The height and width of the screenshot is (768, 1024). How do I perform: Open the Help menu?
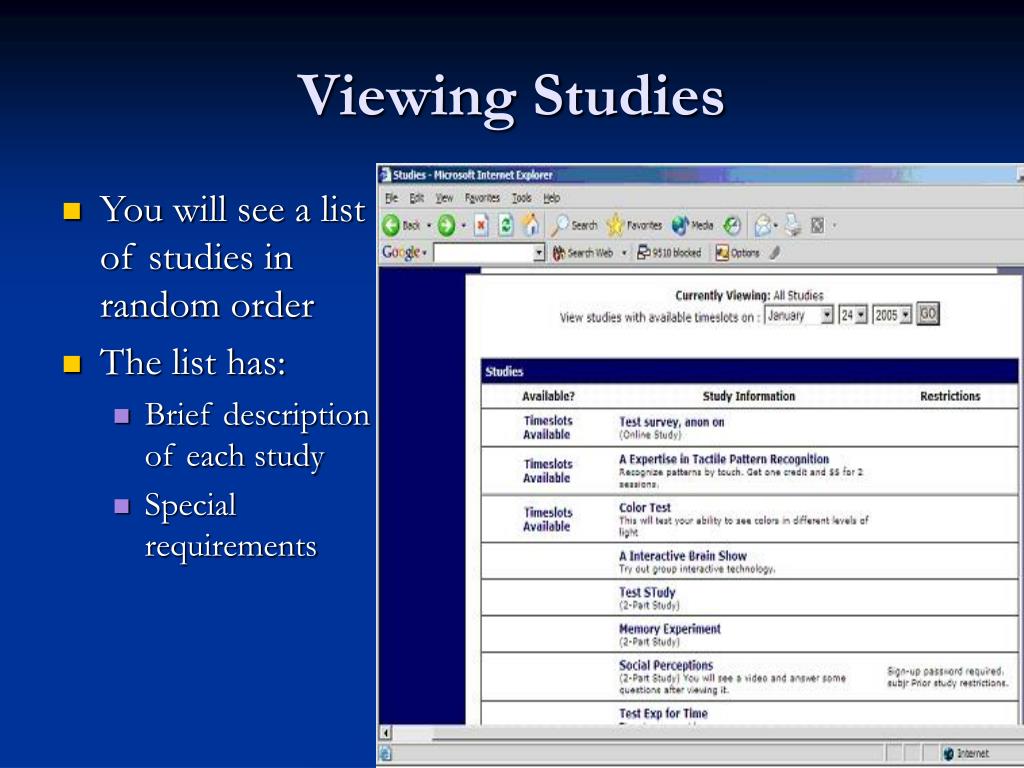[x=552, y=198]
